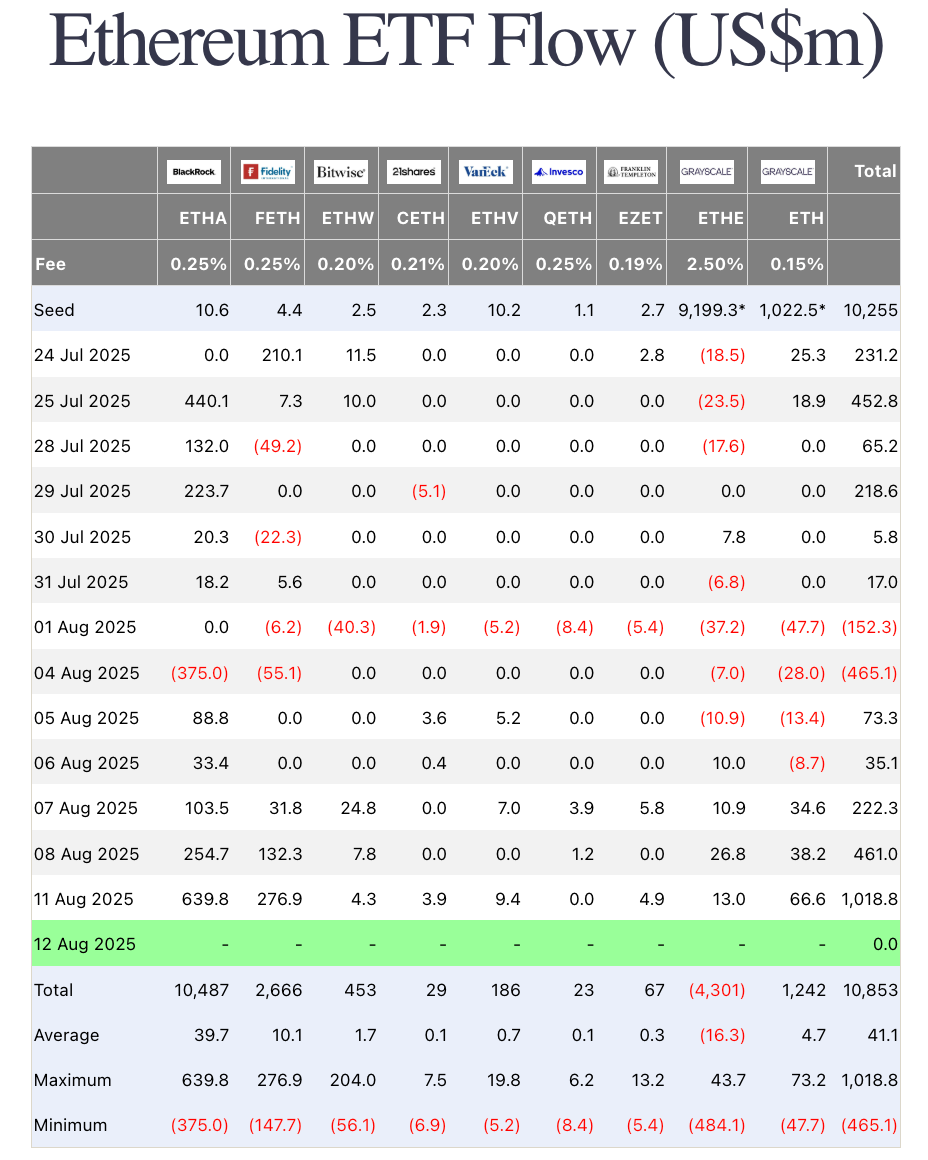Image resolution: width=928 pixels, height=1160 pixels.
Task: Select the Bitwise logo
Action: 340,172
